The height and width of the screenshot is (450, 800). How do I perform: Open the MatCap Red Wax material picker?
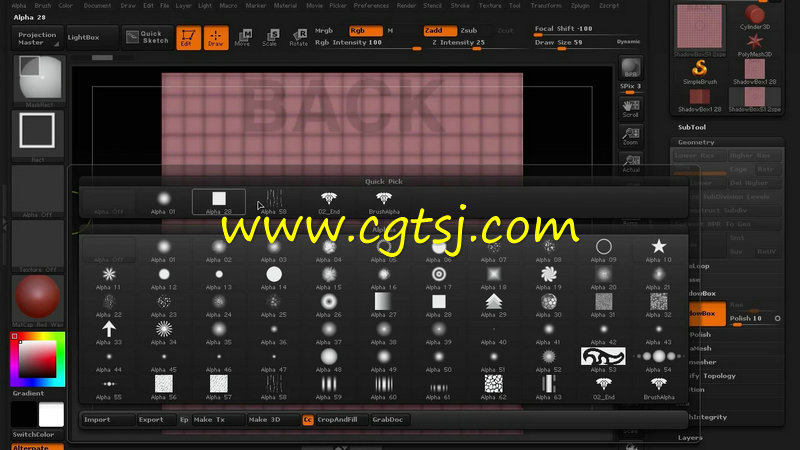point(37,301)
